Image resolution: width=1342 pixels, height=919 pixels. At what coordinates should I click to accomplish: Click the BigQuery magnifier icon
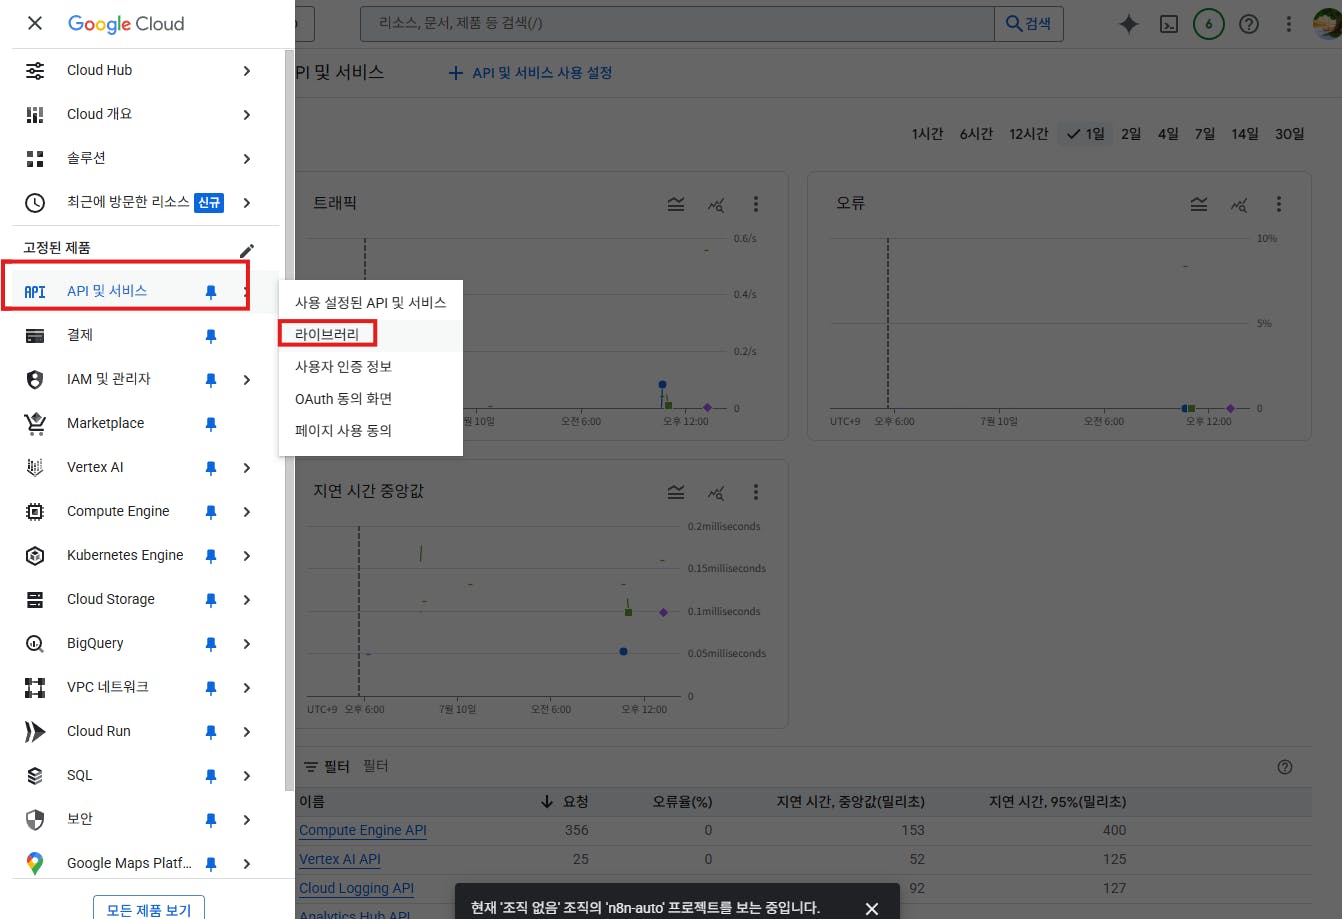point(35,644)
